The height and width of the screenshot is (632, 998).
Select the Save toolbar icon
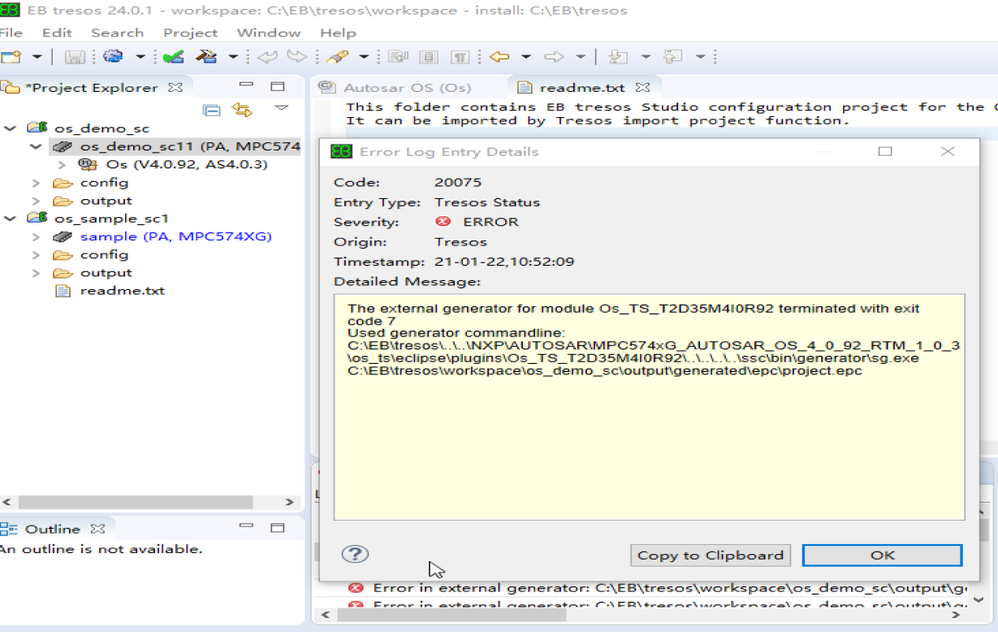coord(75,57)
